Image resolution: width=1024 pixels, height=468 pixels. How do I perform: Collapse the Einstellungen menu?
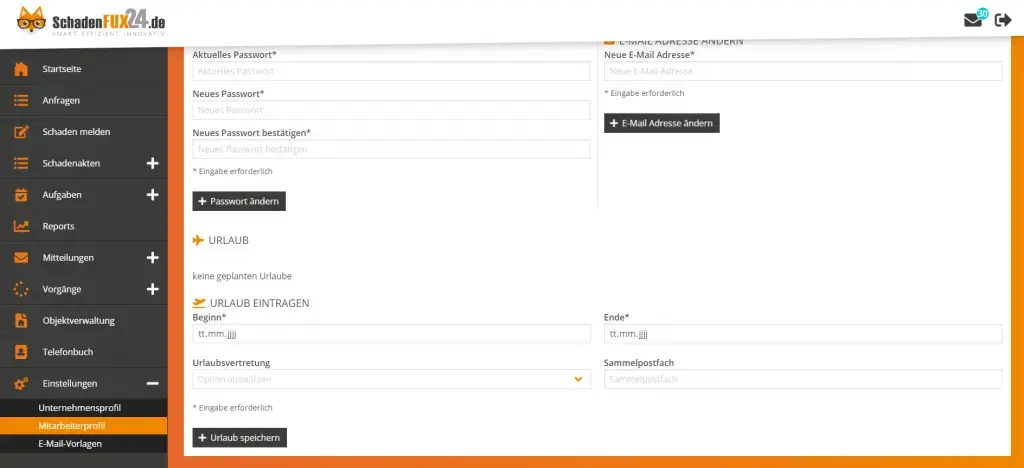[152, 383]
